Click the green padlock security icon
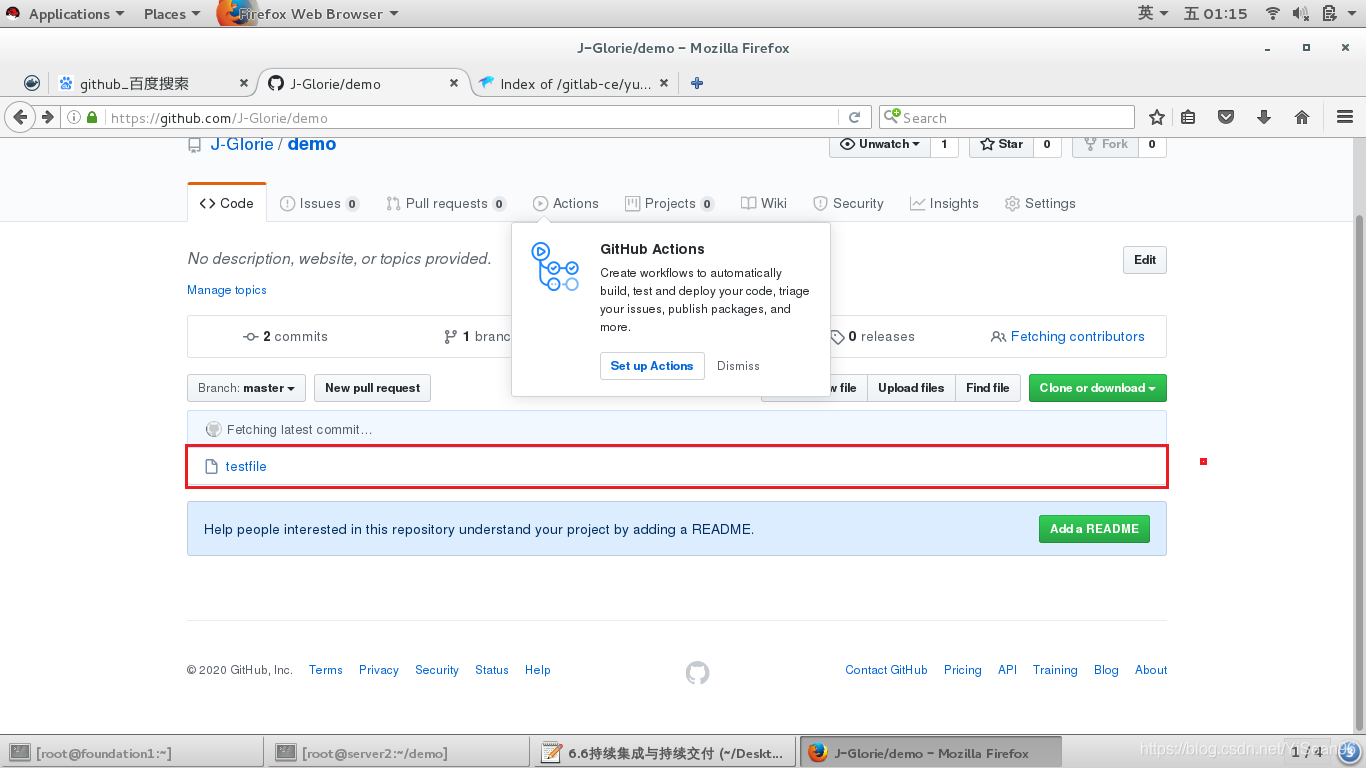Image resolution: width=1366 pixels, height=768 pixels. click(92, 117)
